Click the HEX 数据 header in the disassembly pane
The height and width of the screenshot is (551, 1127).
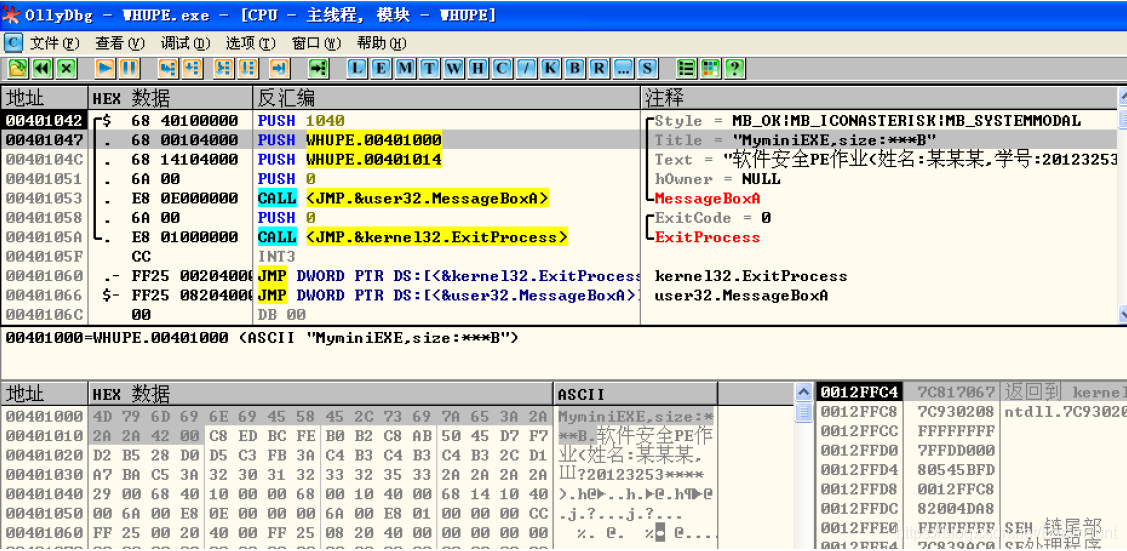point(170,98)
